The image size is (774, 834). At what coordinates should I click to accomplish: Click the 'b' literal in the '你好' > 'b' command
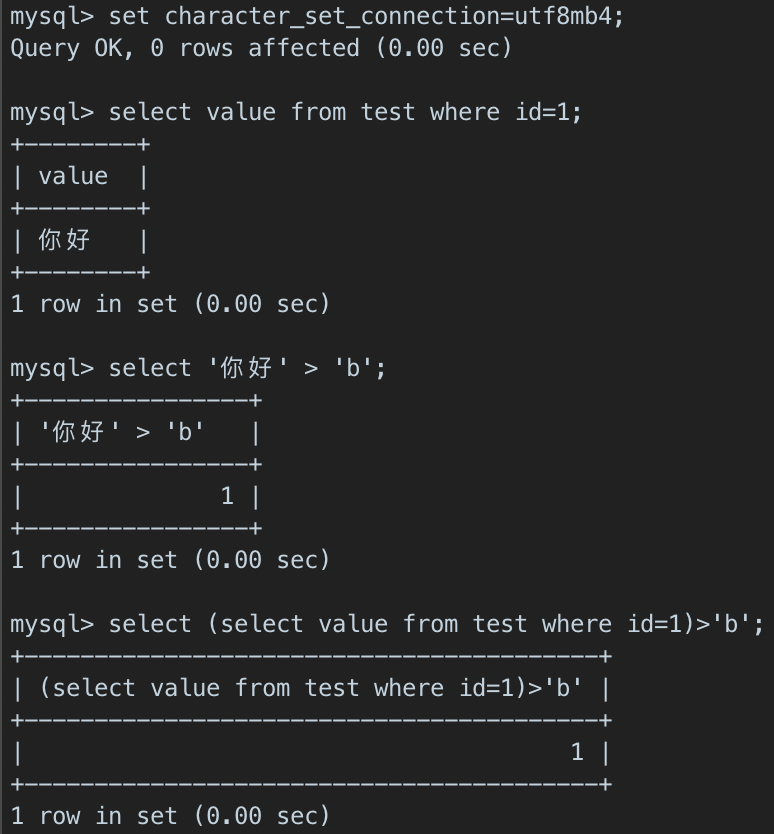(353, 368)
